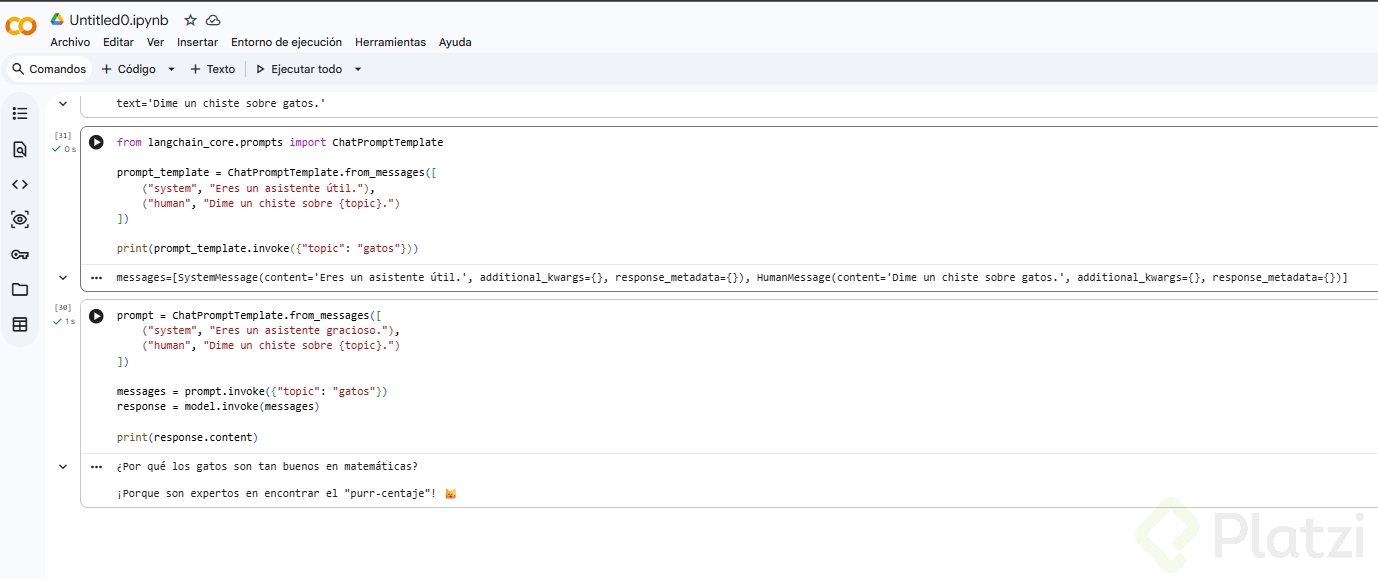Screen dimensions: 1378x579
Task: Open the data table sidebar icon
Action: 20,324
